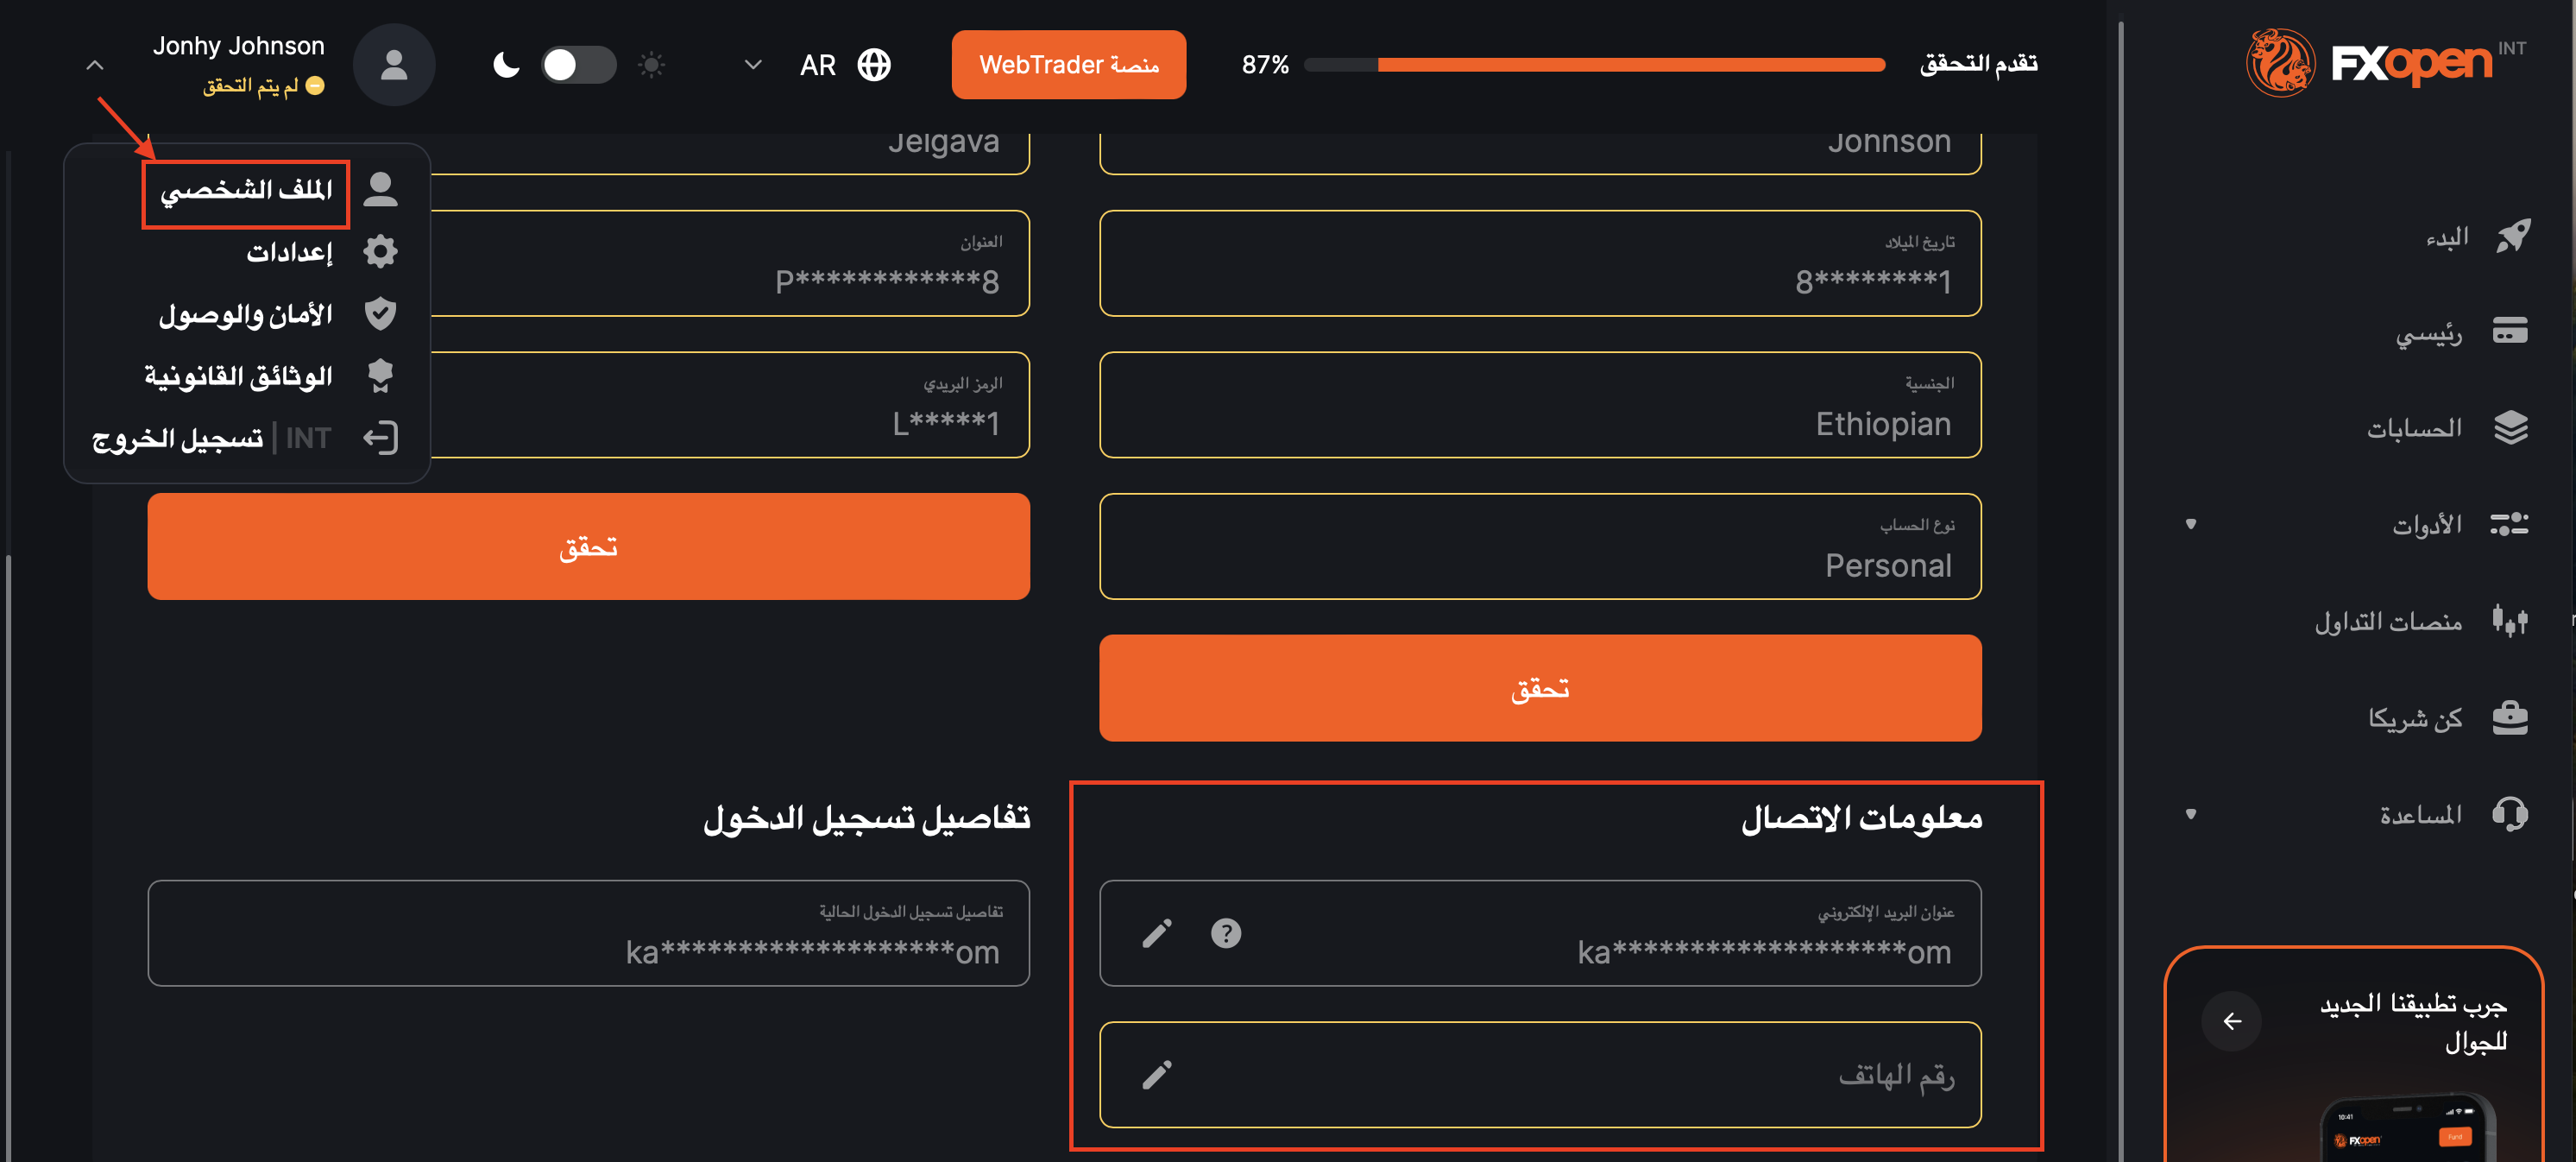Click the question mark help icon beside email
2576x1162 pixels.
point(1225,933)
